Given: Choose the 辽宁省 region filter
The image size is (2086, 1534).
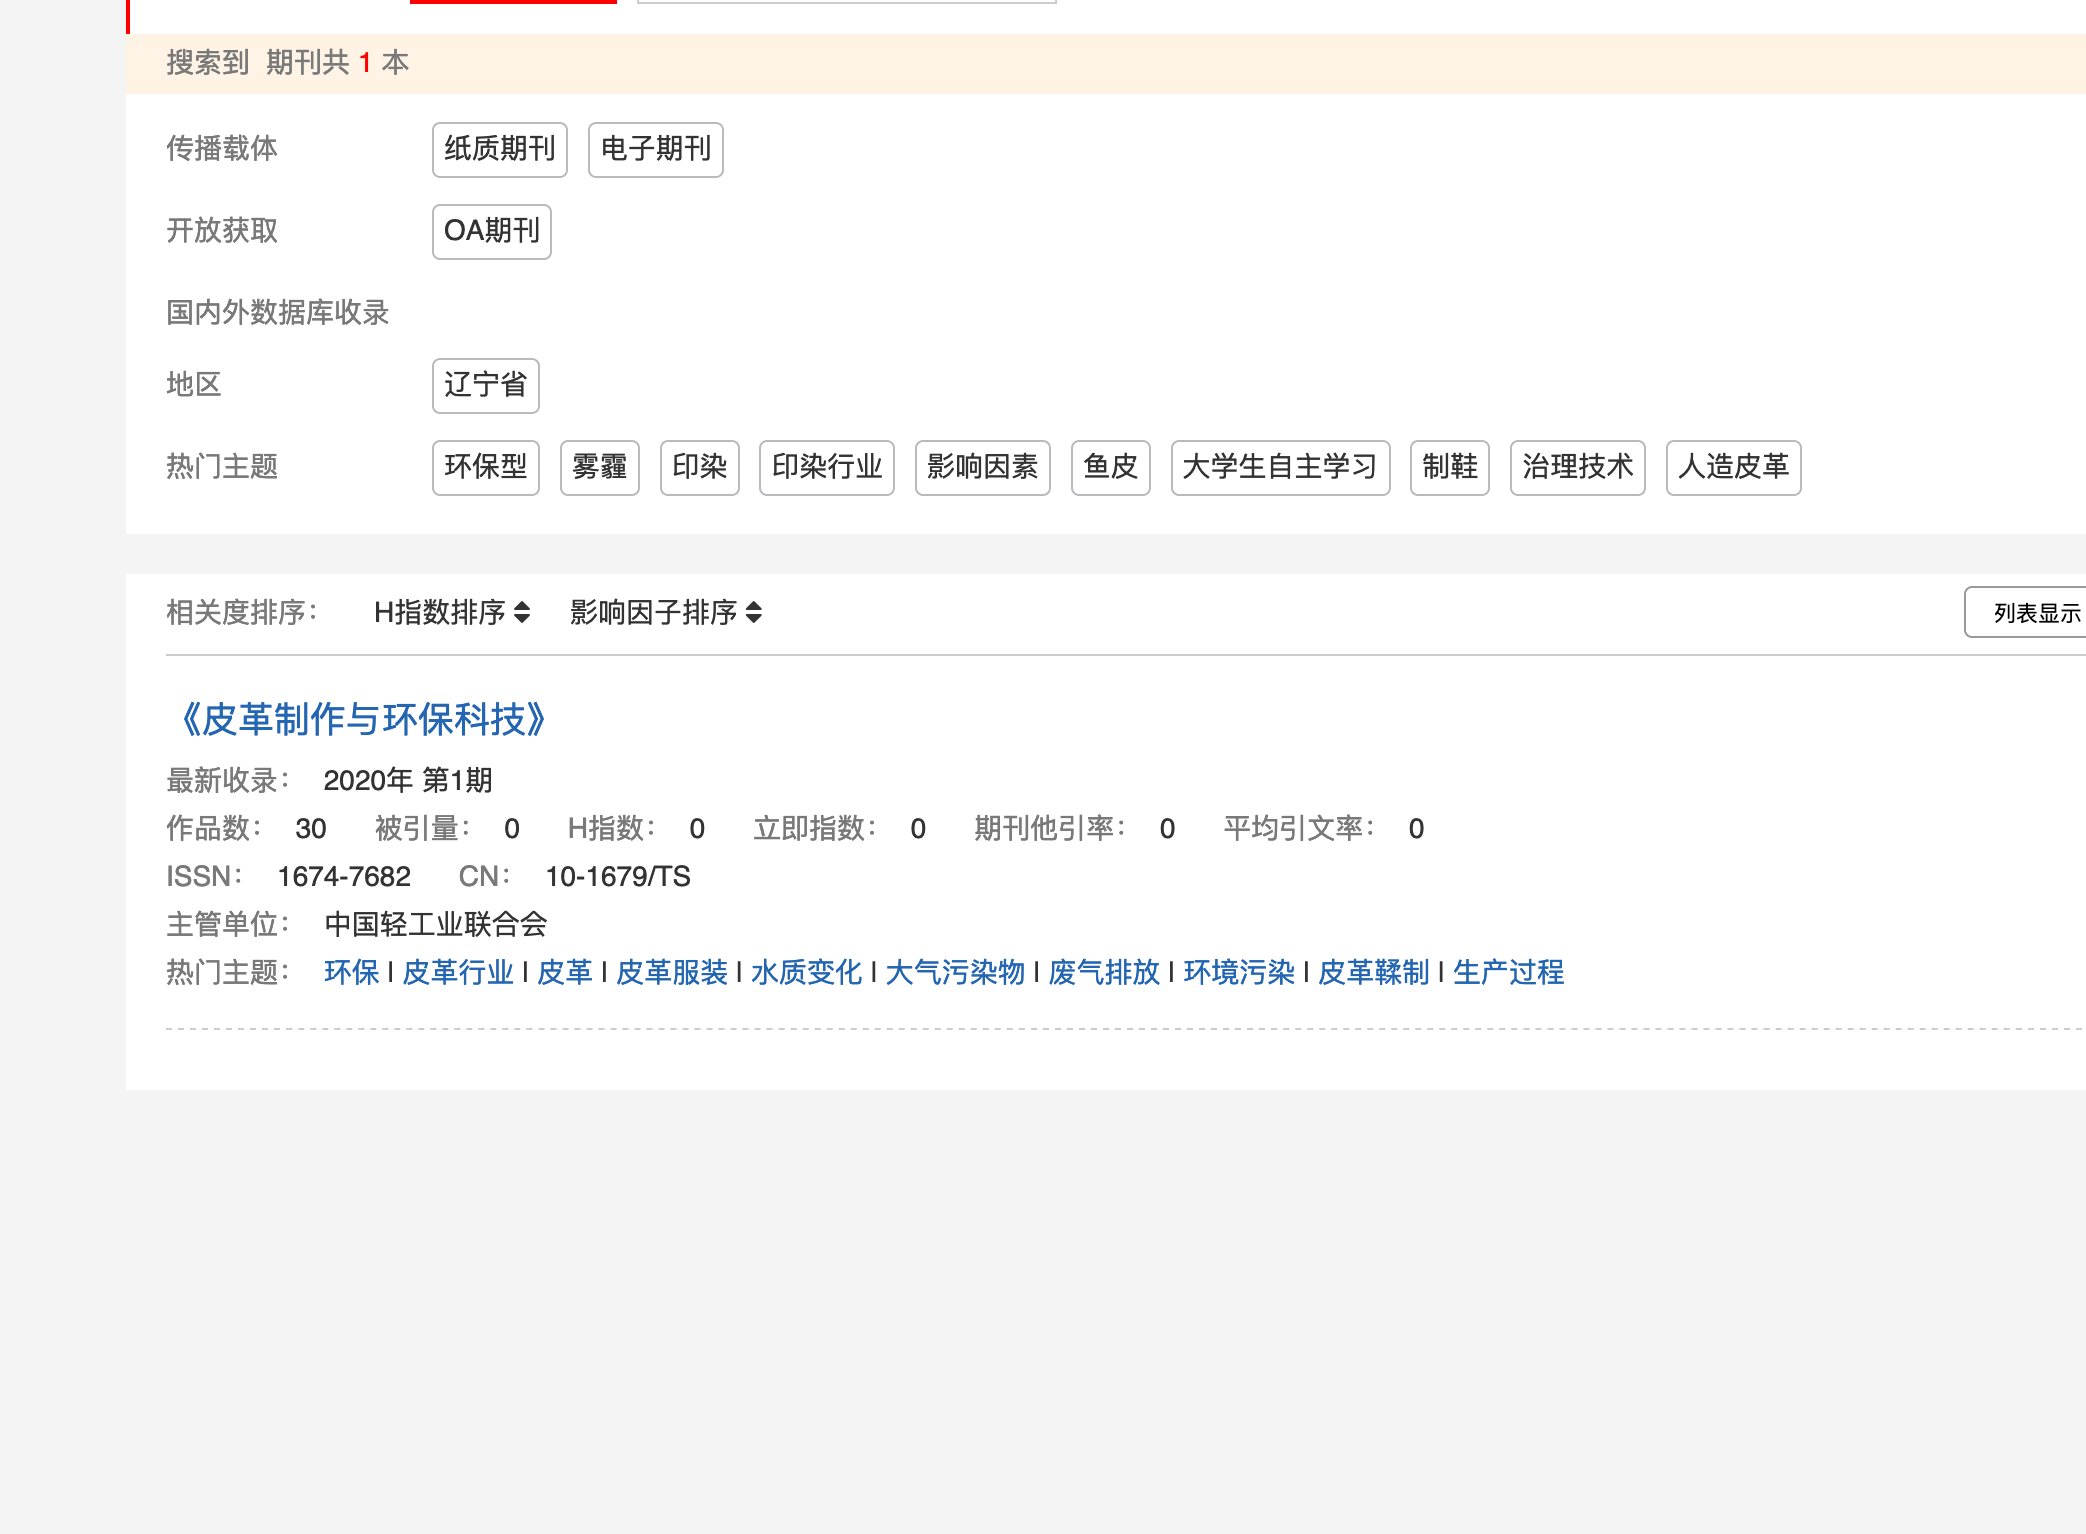Looking at the screenshot, I should pos(486,386).
